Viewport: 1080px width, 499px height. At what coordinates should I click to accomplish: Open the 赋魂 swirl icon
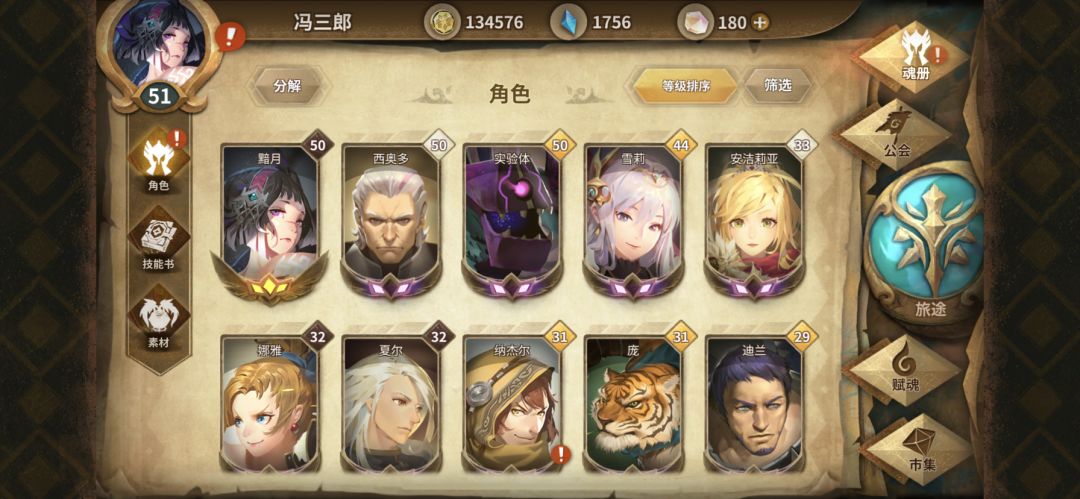pyautogui.click(x=904, y=372)
